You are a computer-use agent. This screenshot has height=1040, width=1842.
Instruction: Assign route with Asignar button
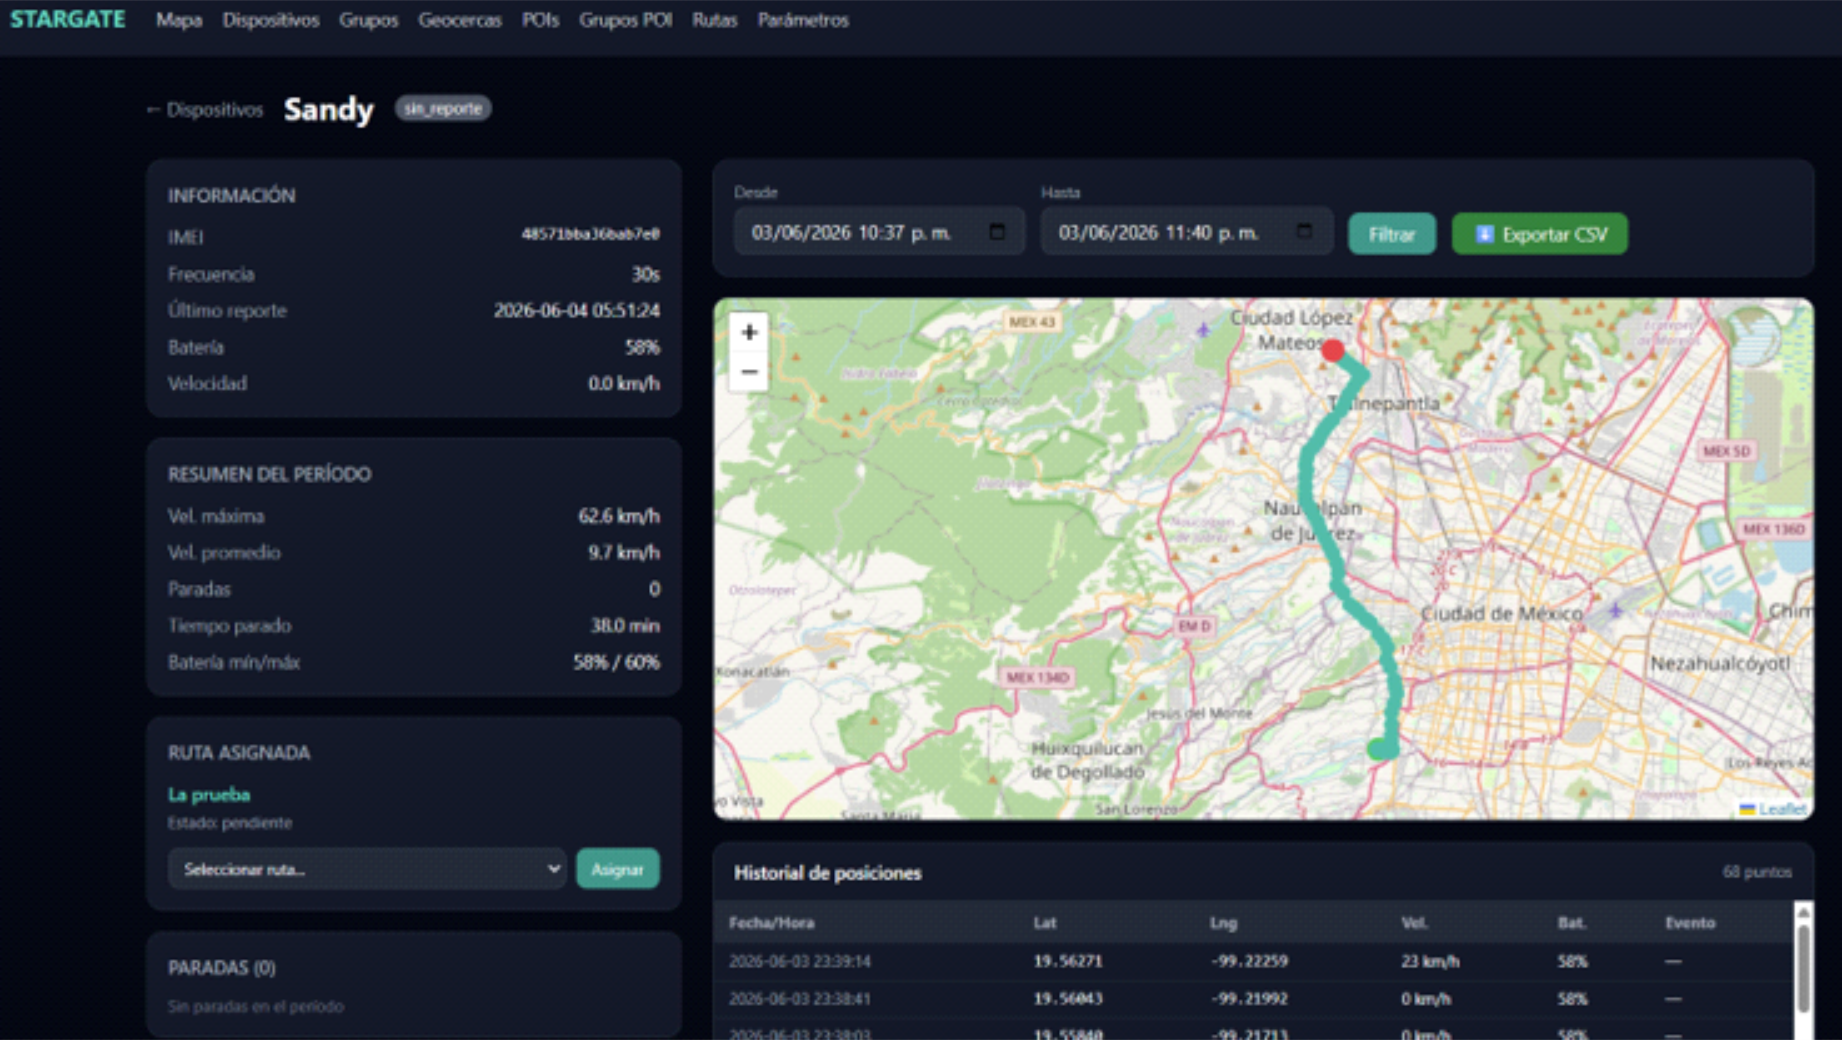(618, 869)
